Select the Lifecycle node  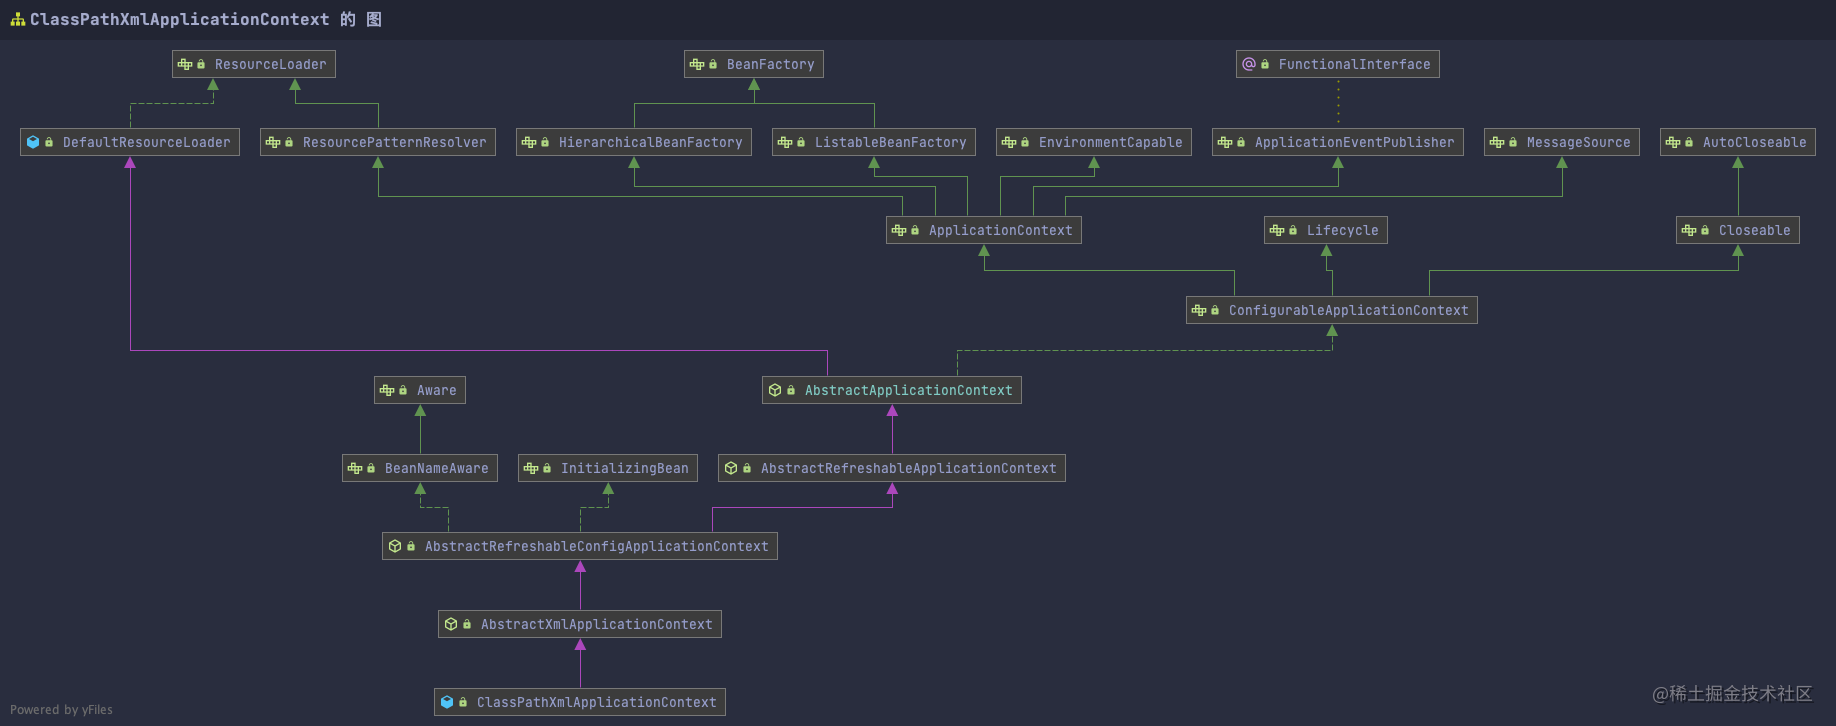[1326, 230]
